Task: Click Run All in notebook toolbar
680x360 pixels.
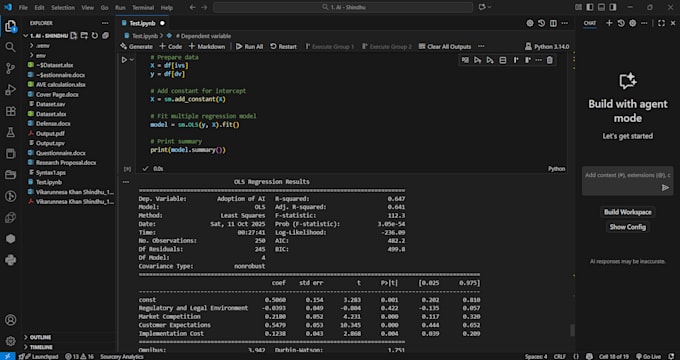Action: pyautogui.click(x=249, y=46)
